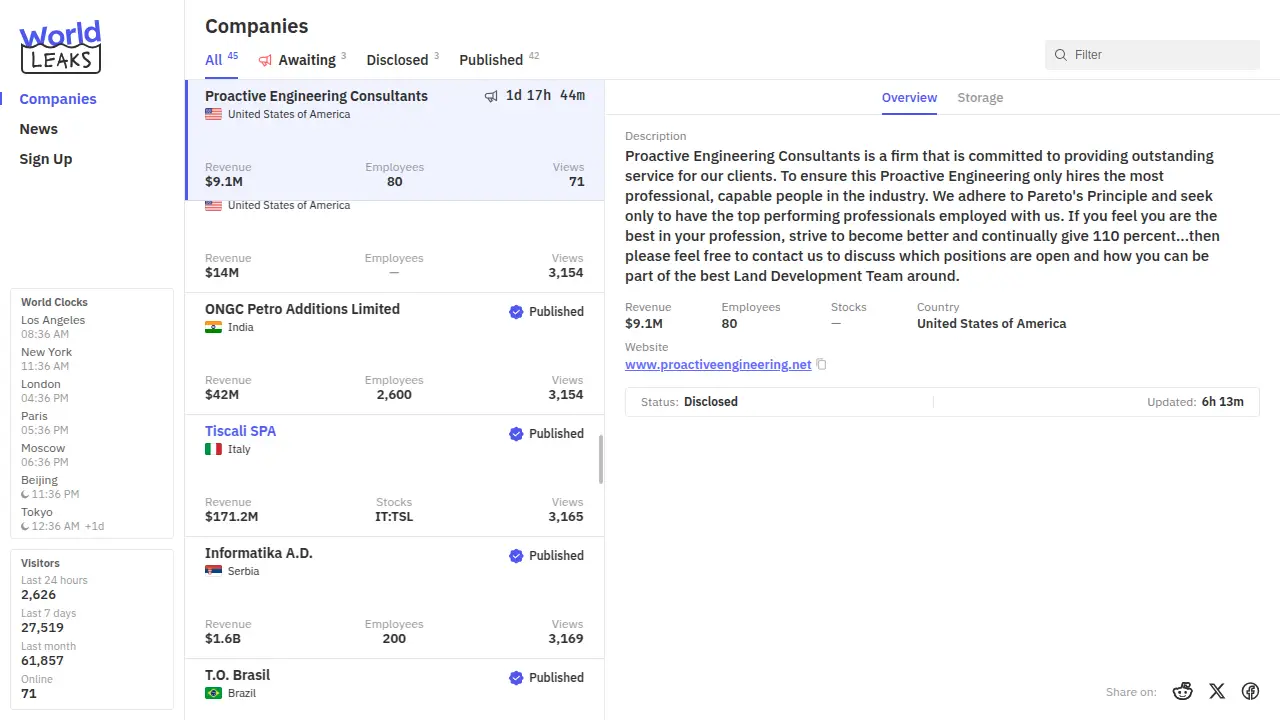Image resolution: width=1280 pixels, height=720 pixels.
Task: Open the Published companies tab
Action: tap(491, 60)
